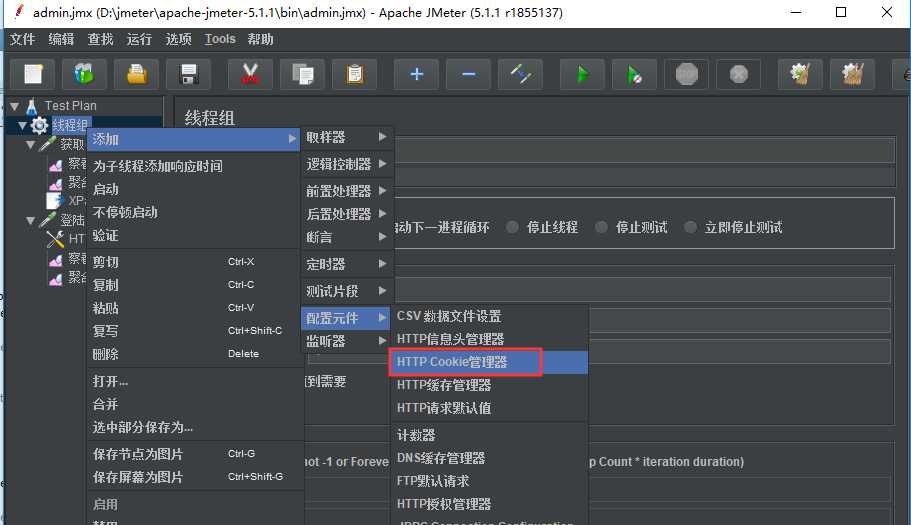The height and width of the screenshot is (525, 911).
Task: Click the New test plan toolbar icon
Action: 33,74
